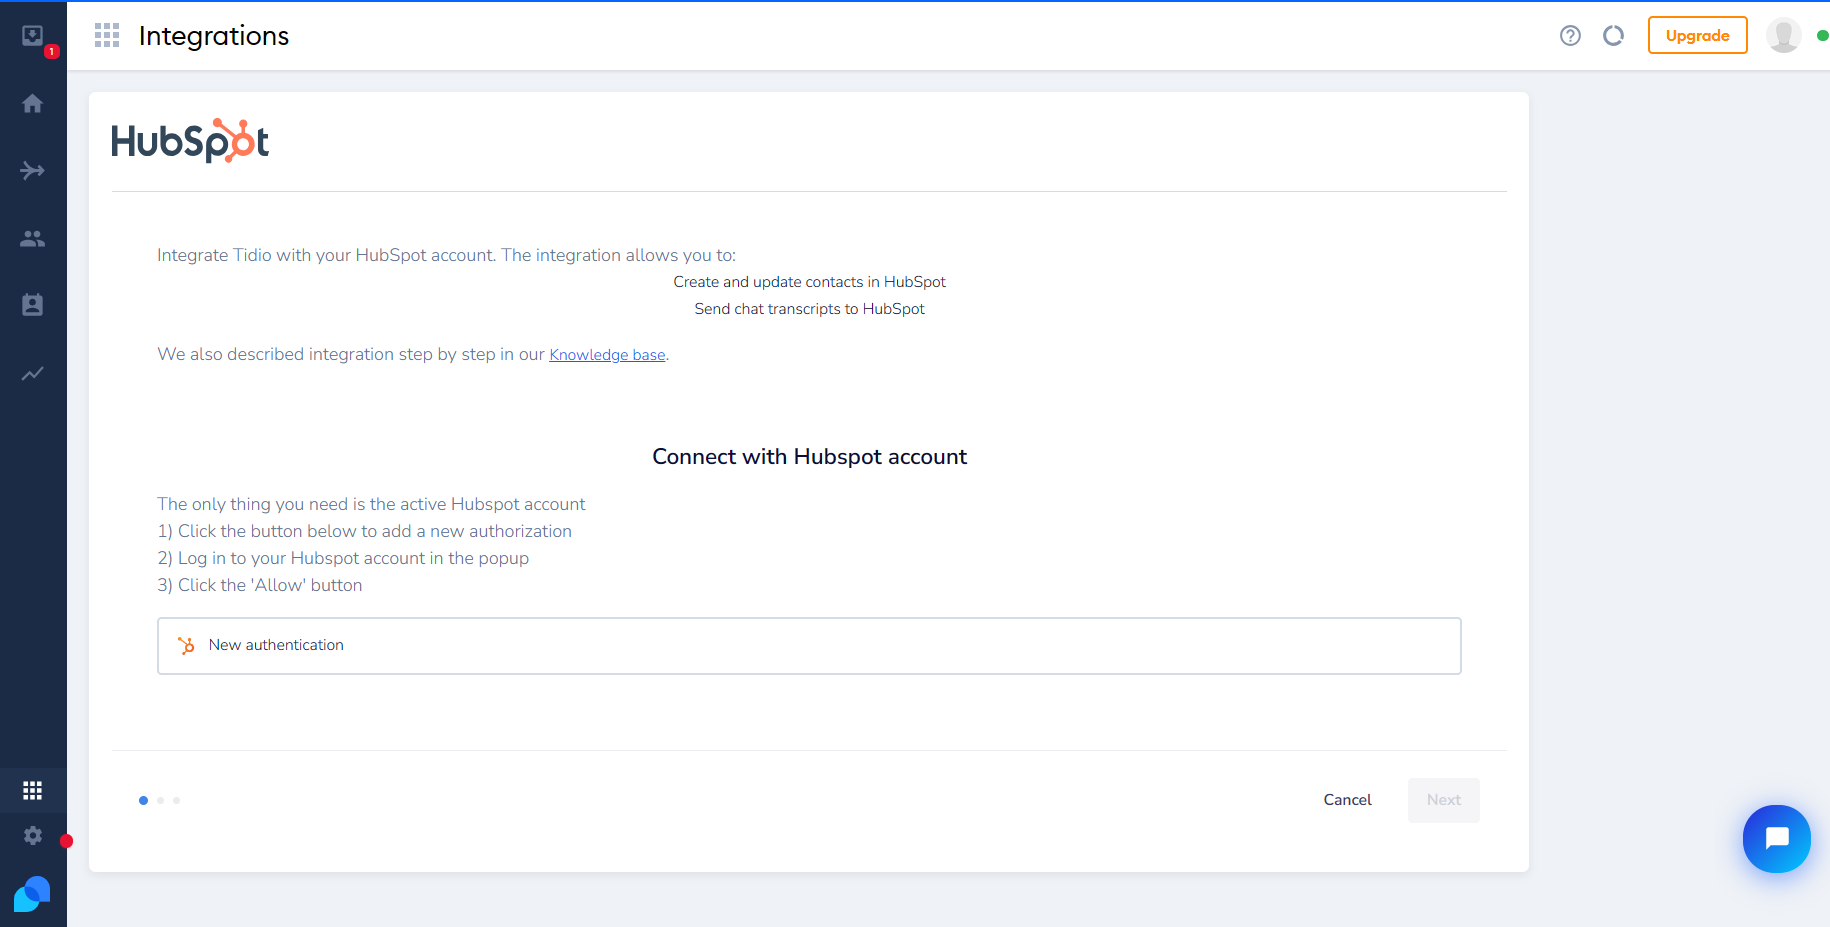Open the help question mark icon

coord(1570,36)
